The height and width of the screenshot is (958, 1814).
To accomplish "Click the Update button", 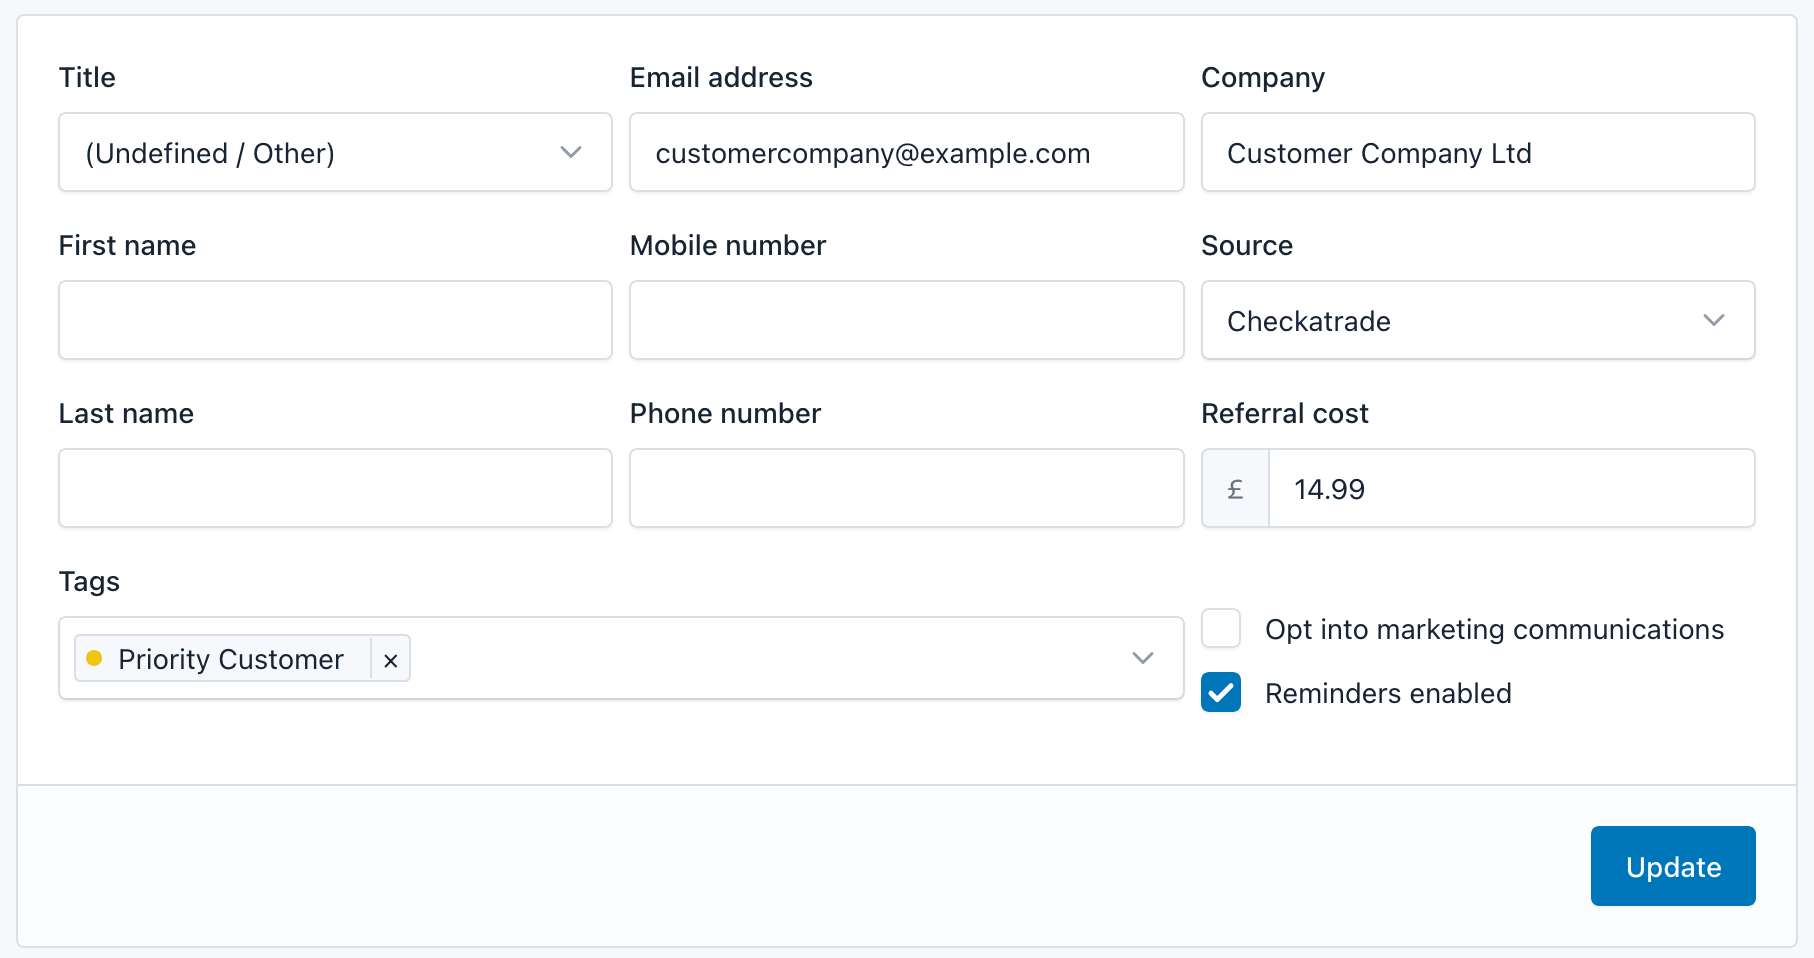I will tap(1672, 866).
